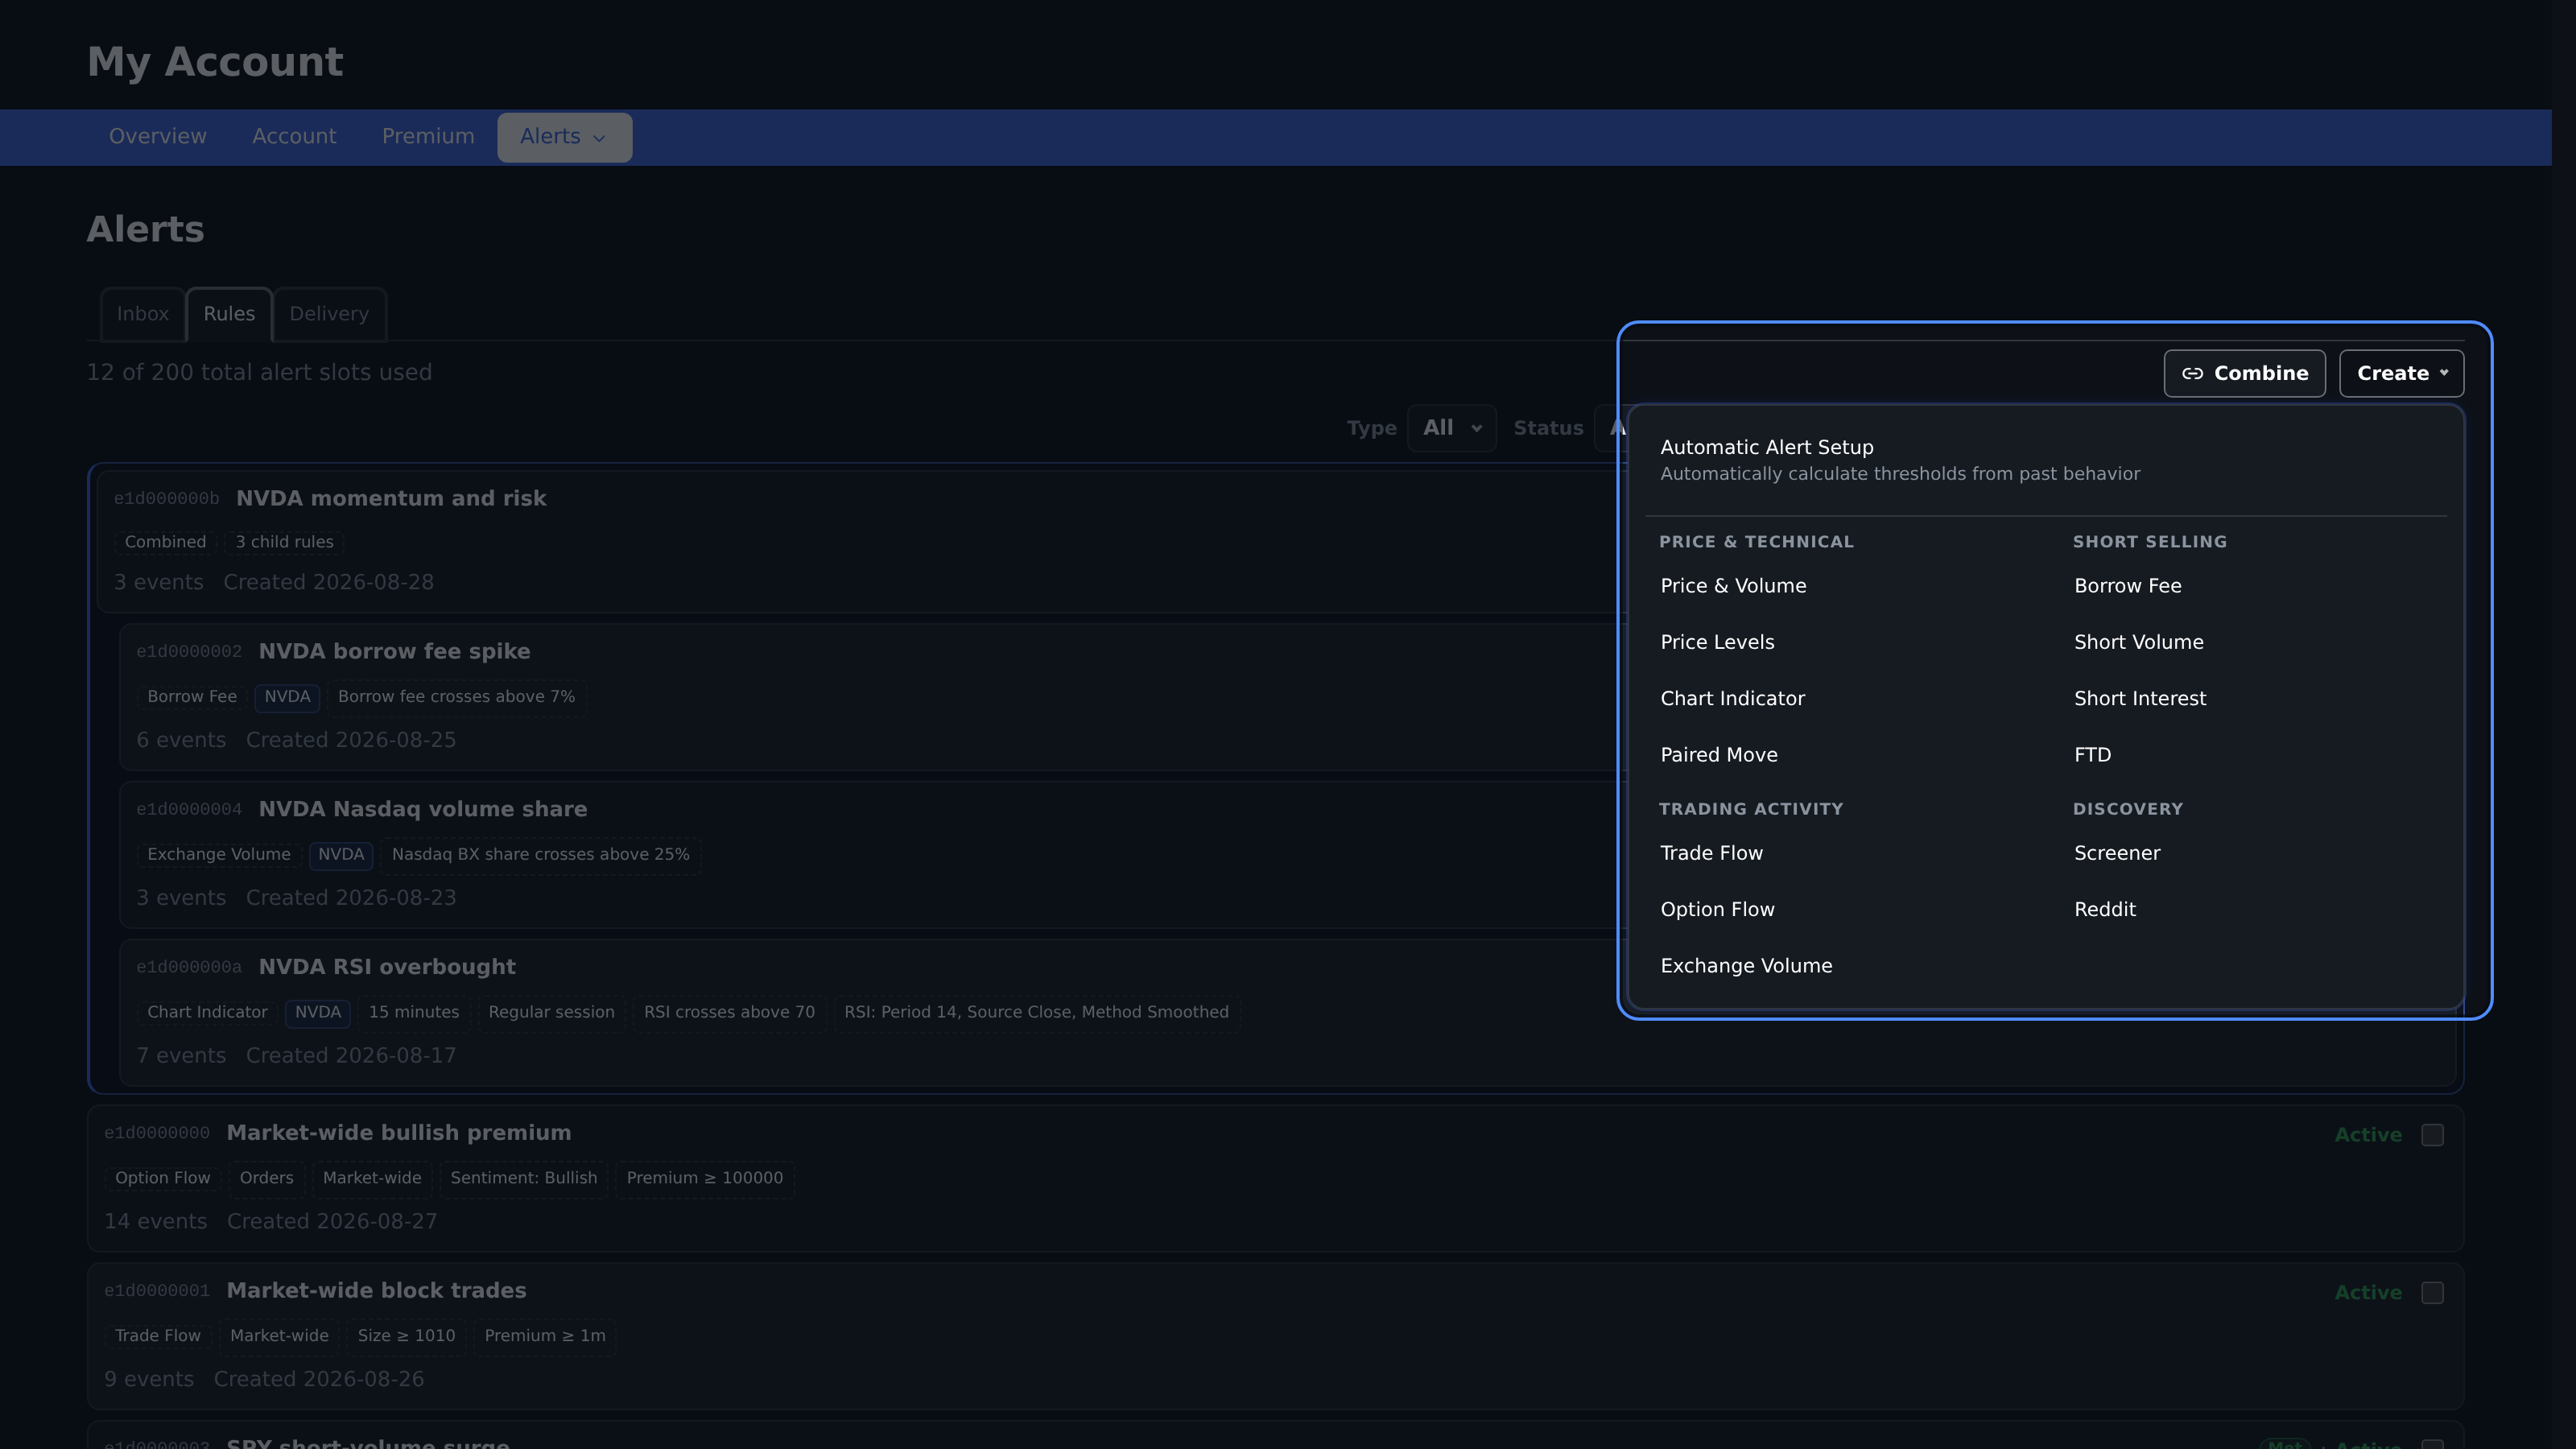2576x1449 pixels.
Task: Tick checkbox for Market-wide block trades
Action: click(2432, 1293)
